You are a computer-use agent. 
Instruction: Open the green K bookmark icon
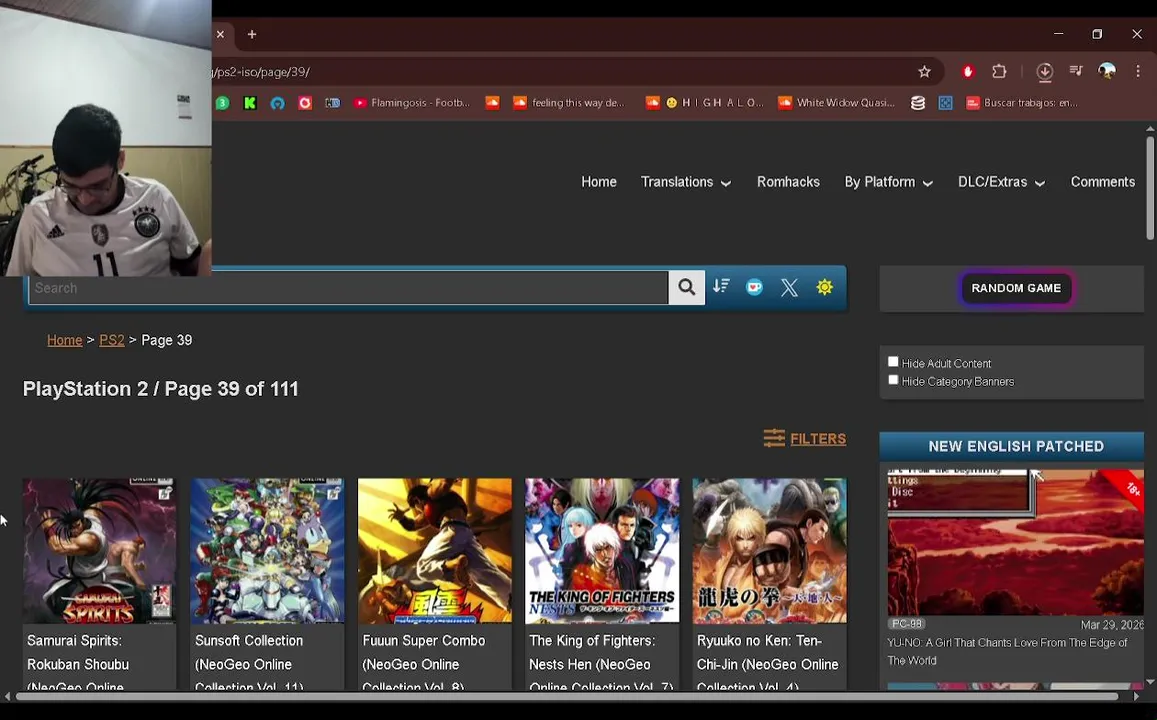click(x=250, y=103)
